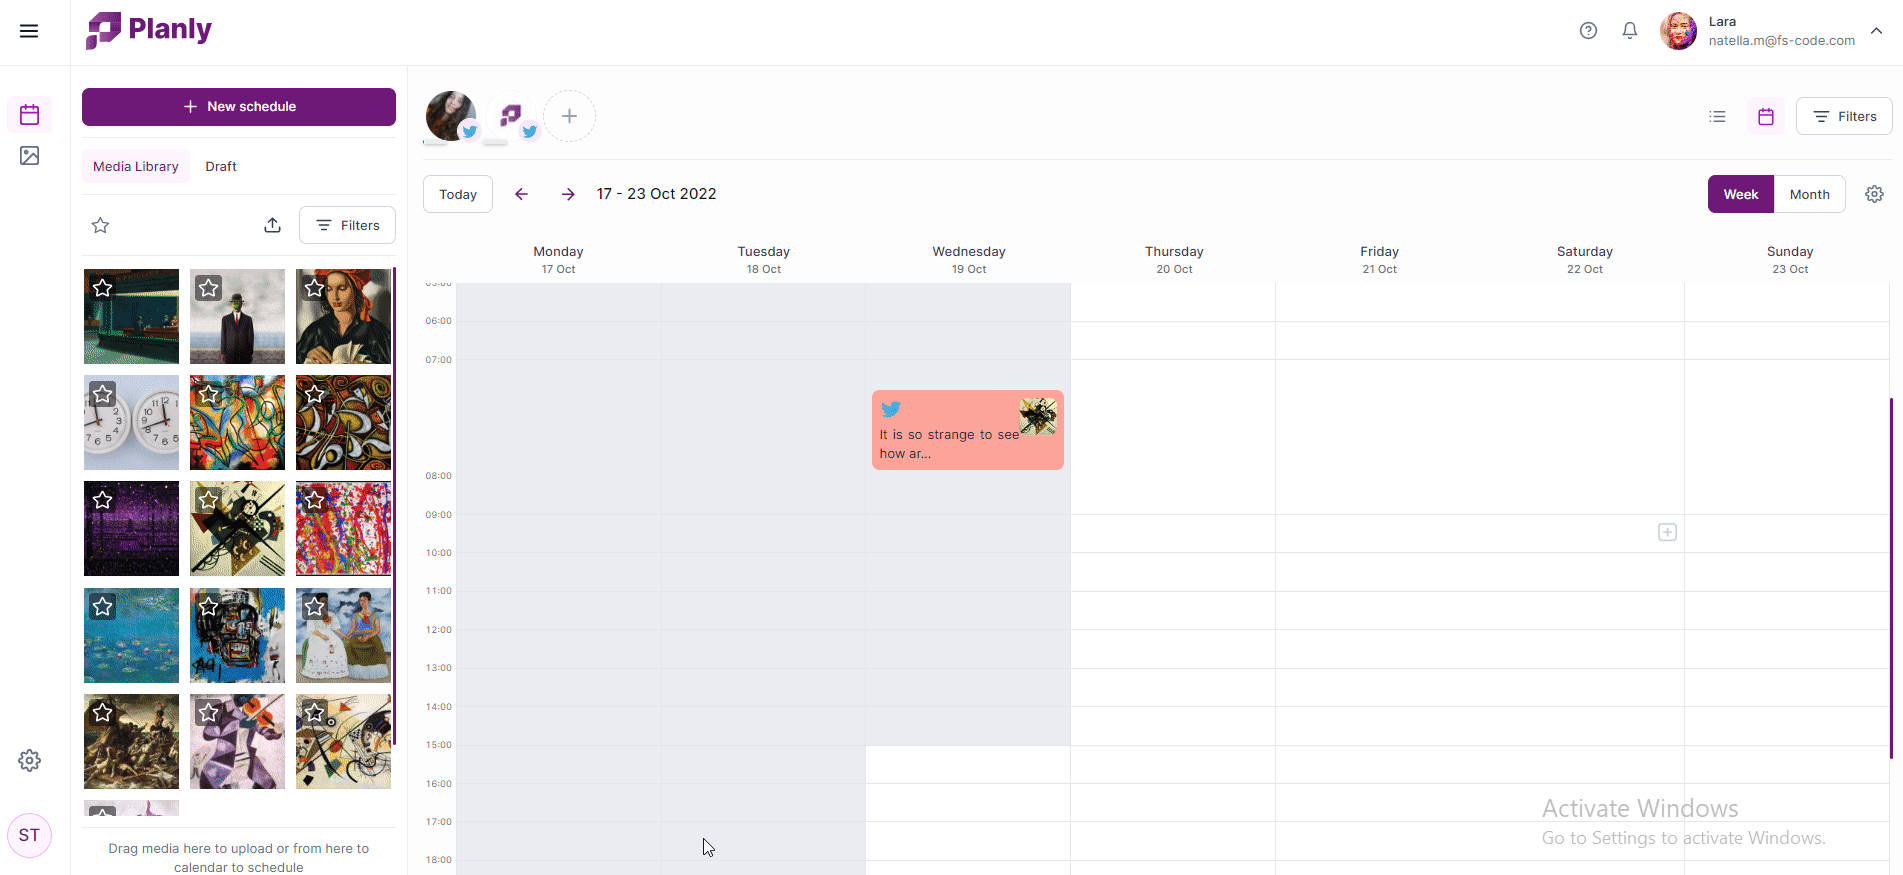Switch to Media Library tab
Image resolution: width=1903 pixels, height=875 pixels.
[136, 167]
